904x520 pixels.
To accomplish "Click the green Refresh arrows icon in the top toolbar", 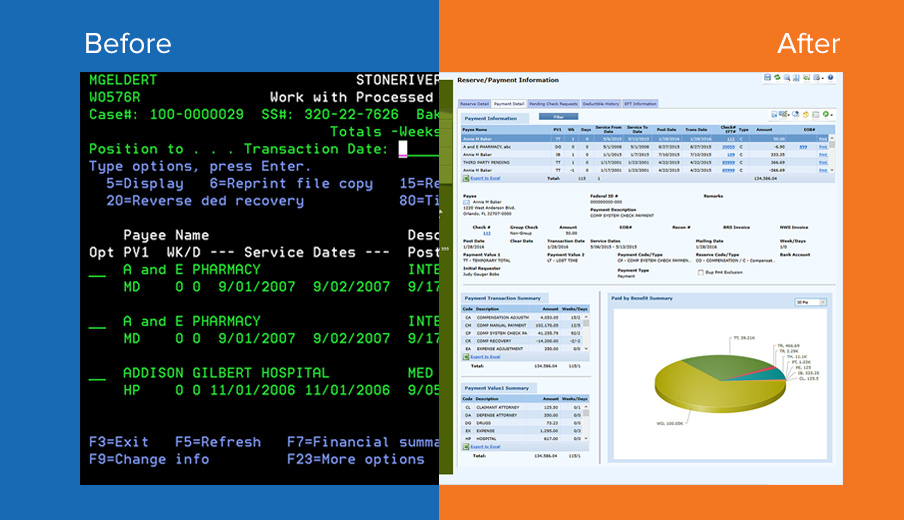I will (x=777, y=77).
